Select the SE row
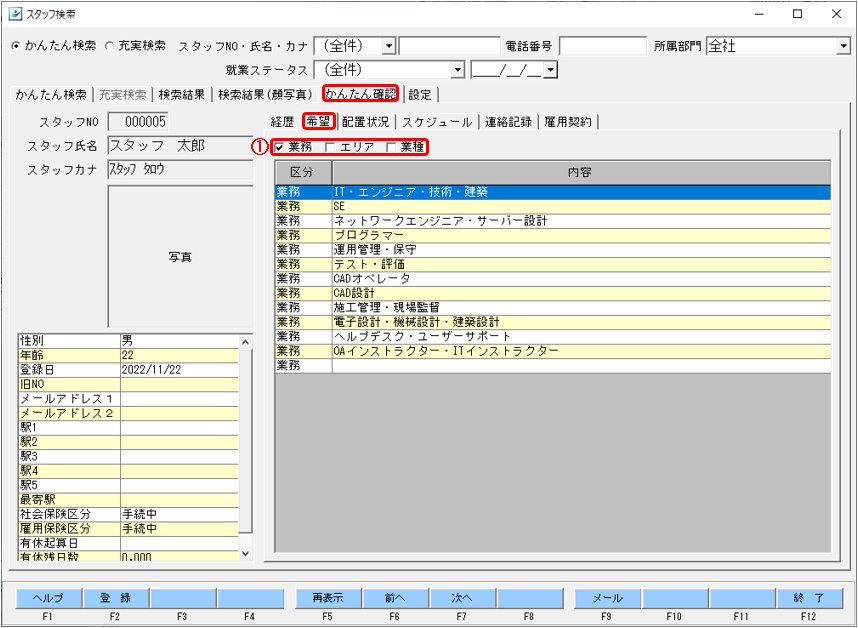 [x=553, y=207]
